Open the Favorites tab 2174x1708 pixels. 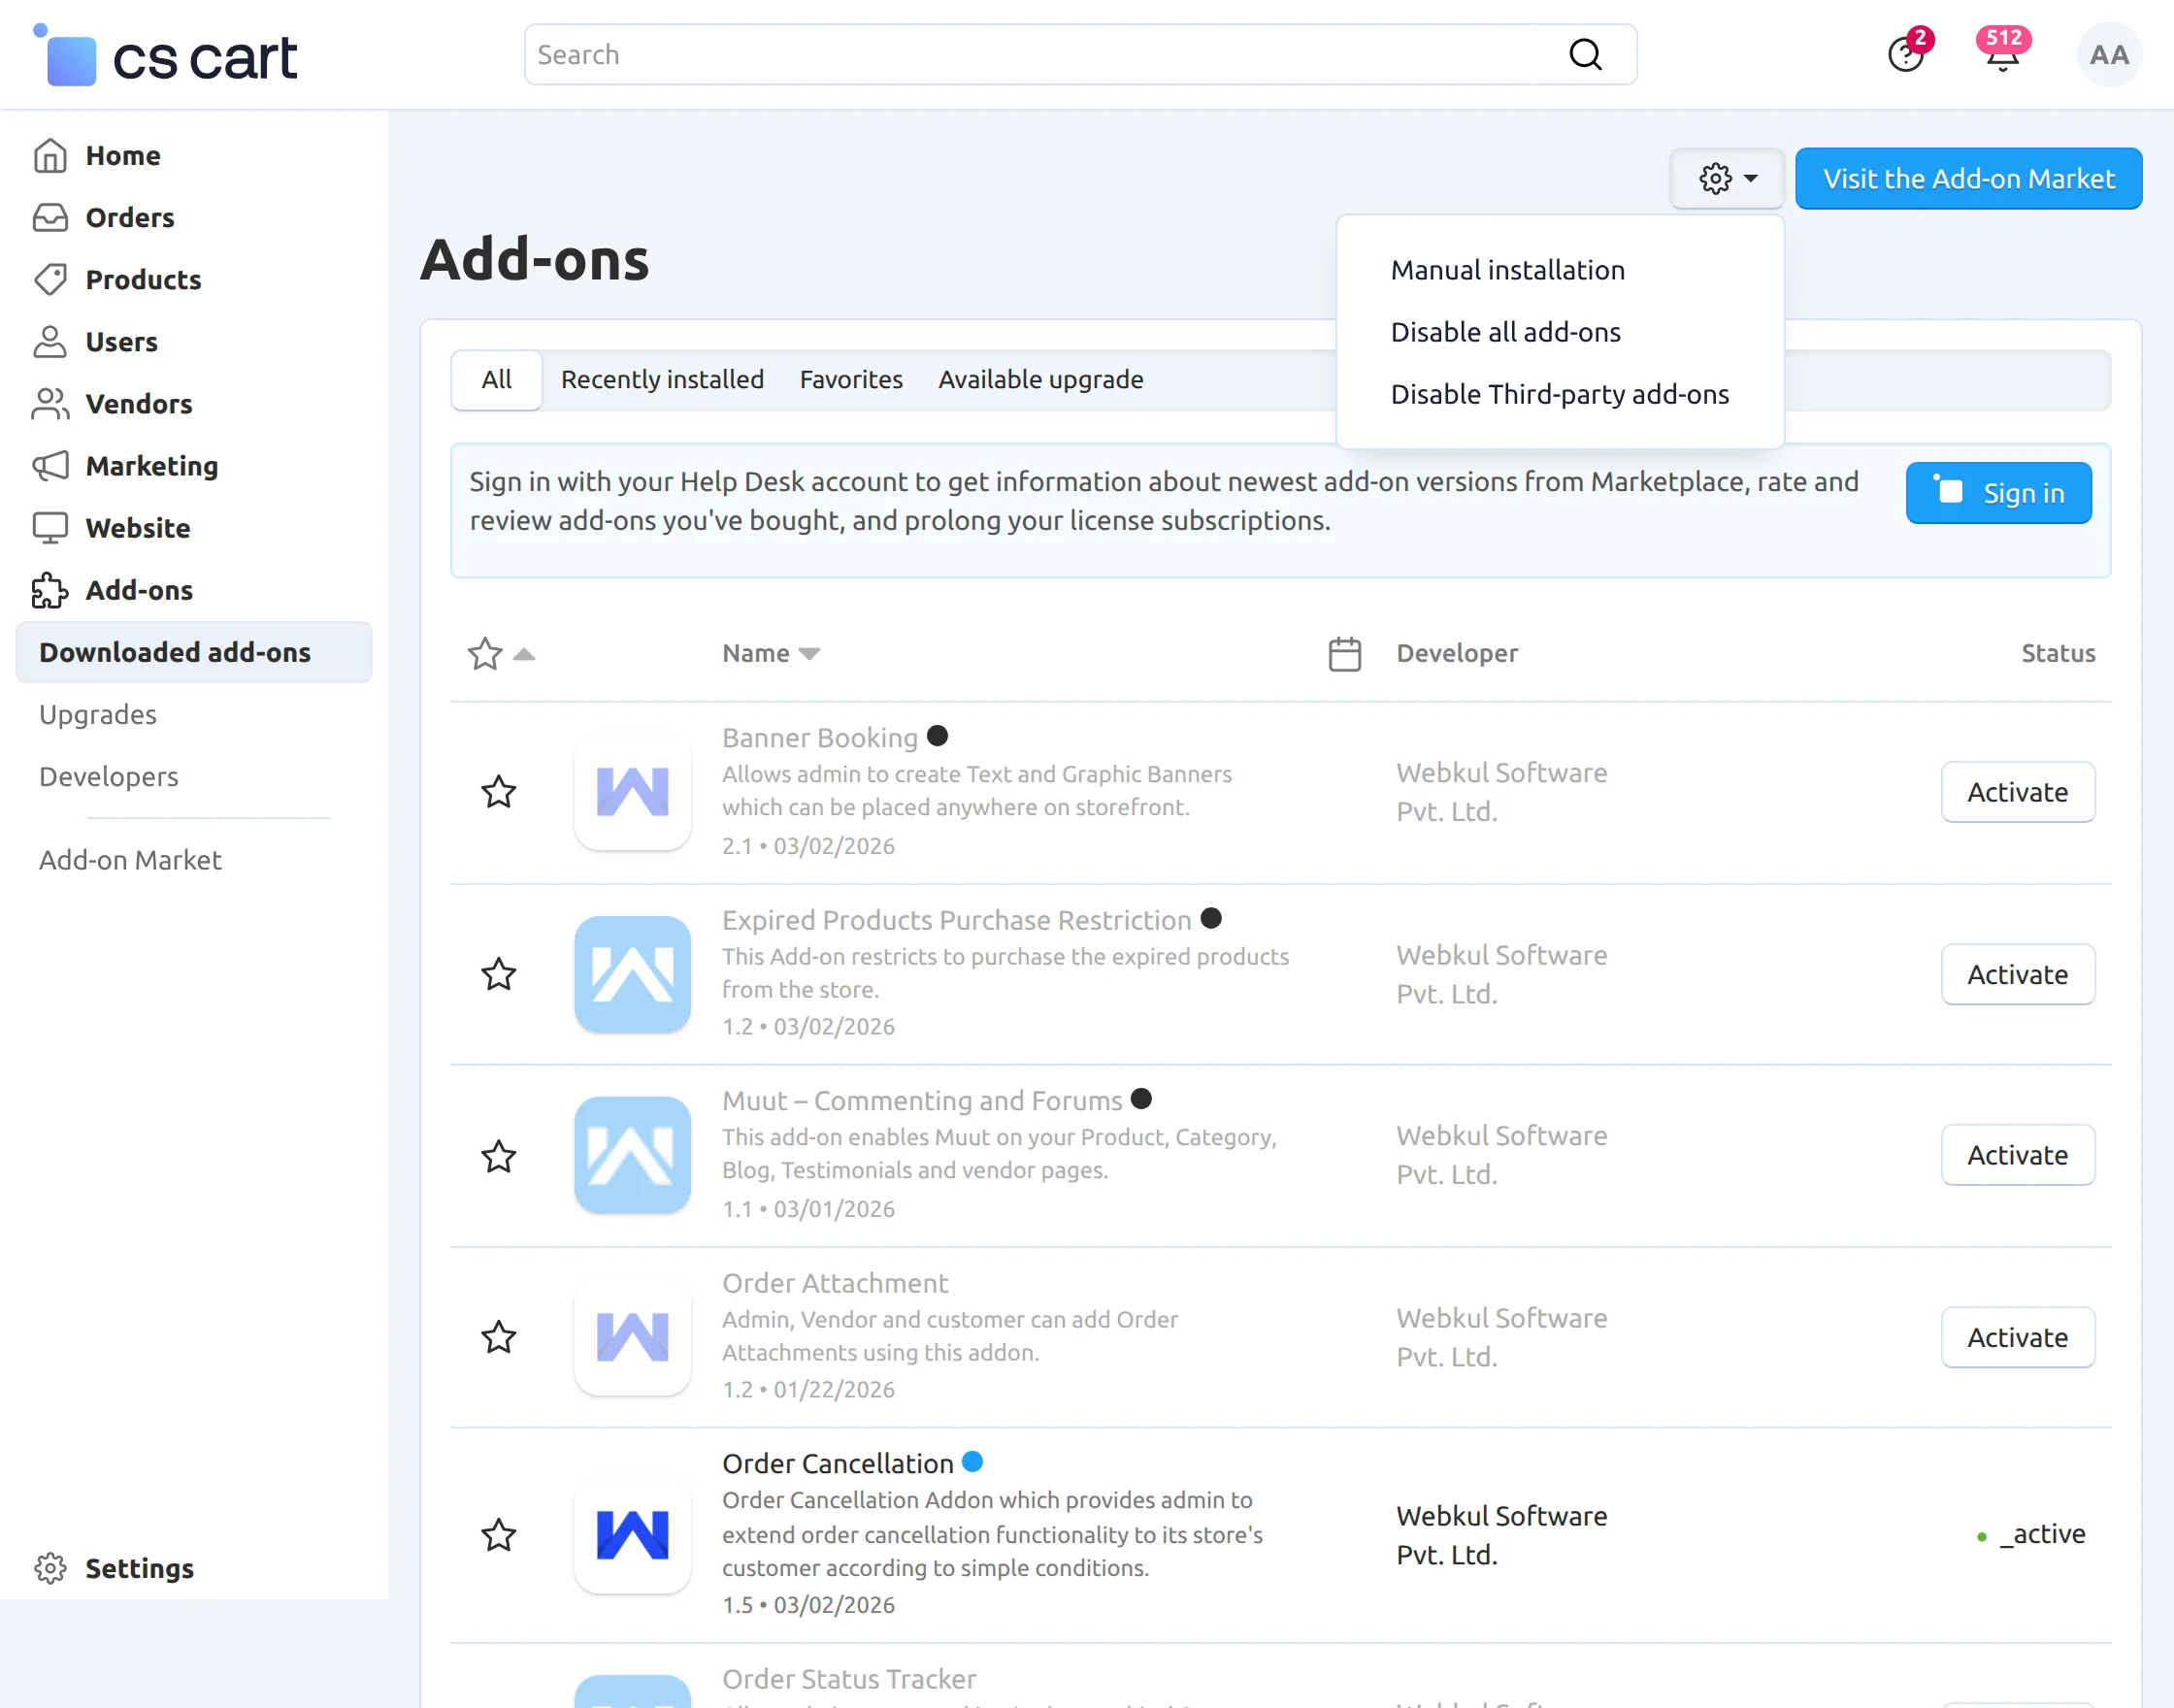[851, 380]
